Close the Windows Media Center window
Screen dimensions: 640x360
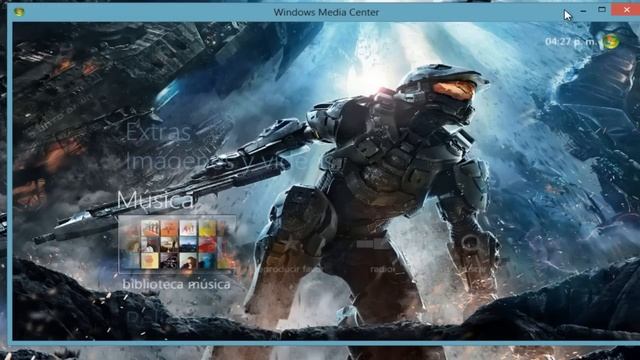pos(626,10)
